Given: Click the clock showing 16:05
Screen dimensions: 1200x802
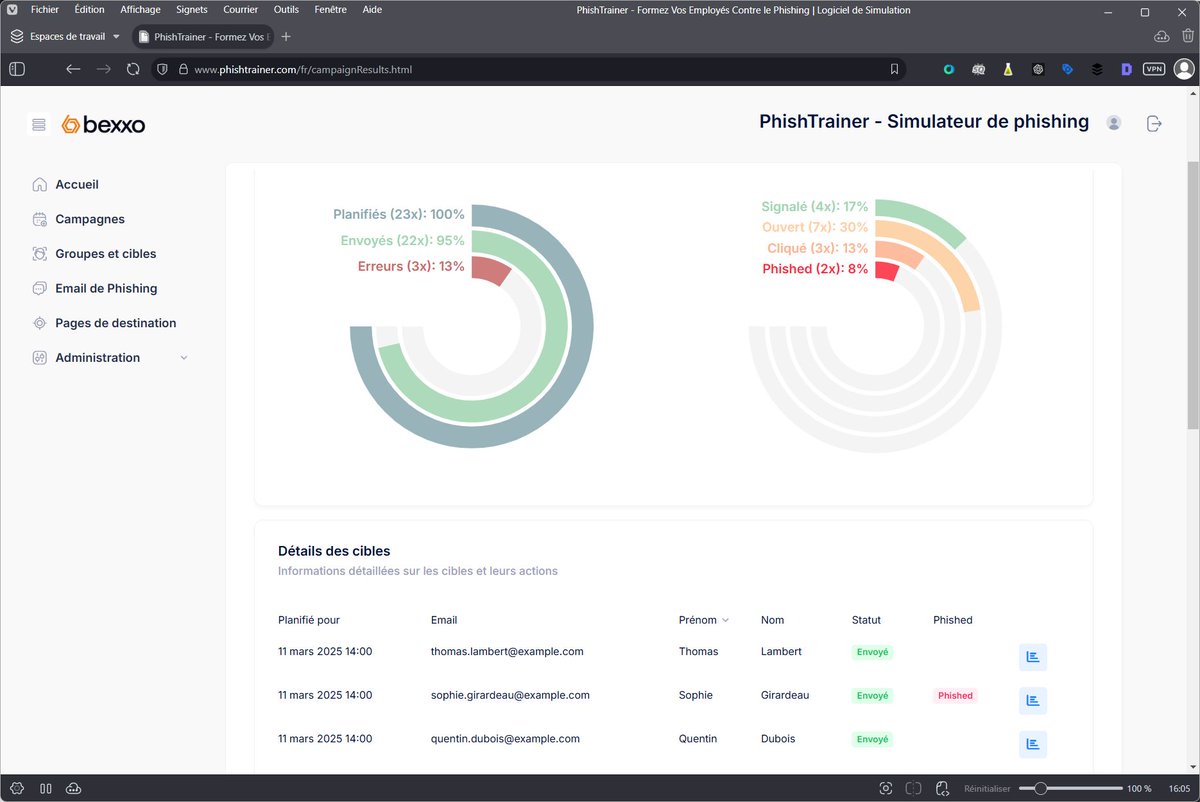Looking at the screenshot, I should pos(1179,788).
